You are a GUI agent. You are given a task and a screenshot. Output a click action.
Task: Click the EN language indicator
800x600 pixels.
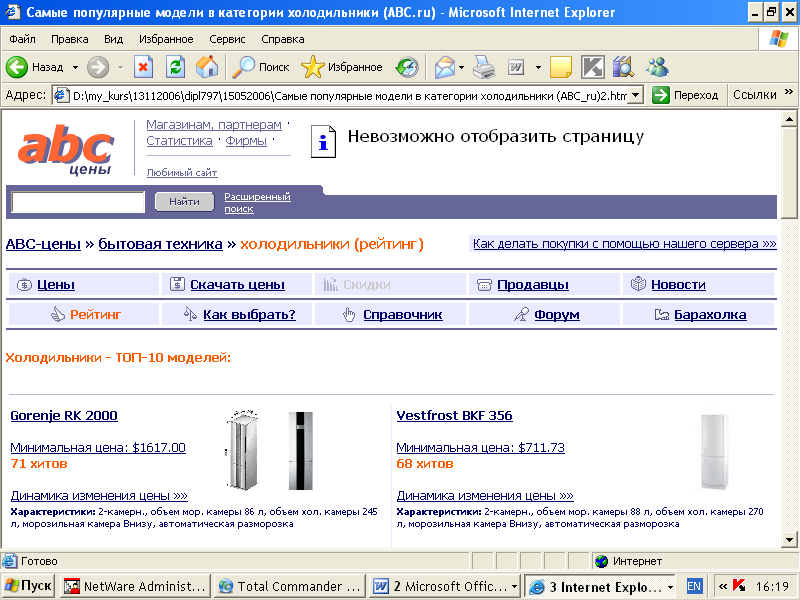click(x=694, y=586)
